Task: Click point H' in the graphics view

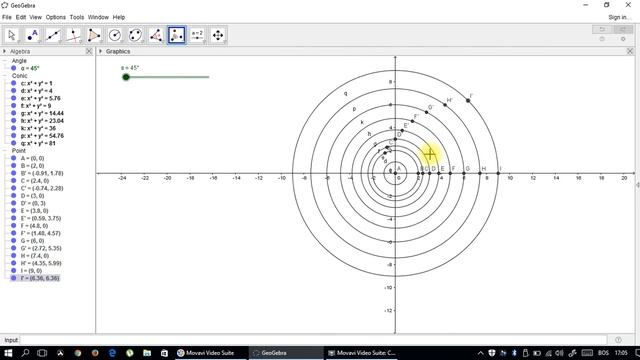Action: [x=445, y=105]
